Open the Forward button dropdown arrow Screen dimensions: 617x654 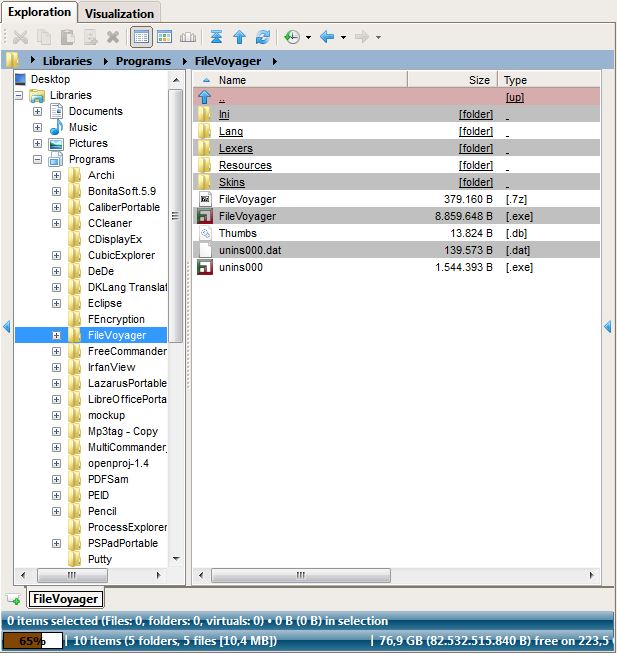click(x=378, y=38)
